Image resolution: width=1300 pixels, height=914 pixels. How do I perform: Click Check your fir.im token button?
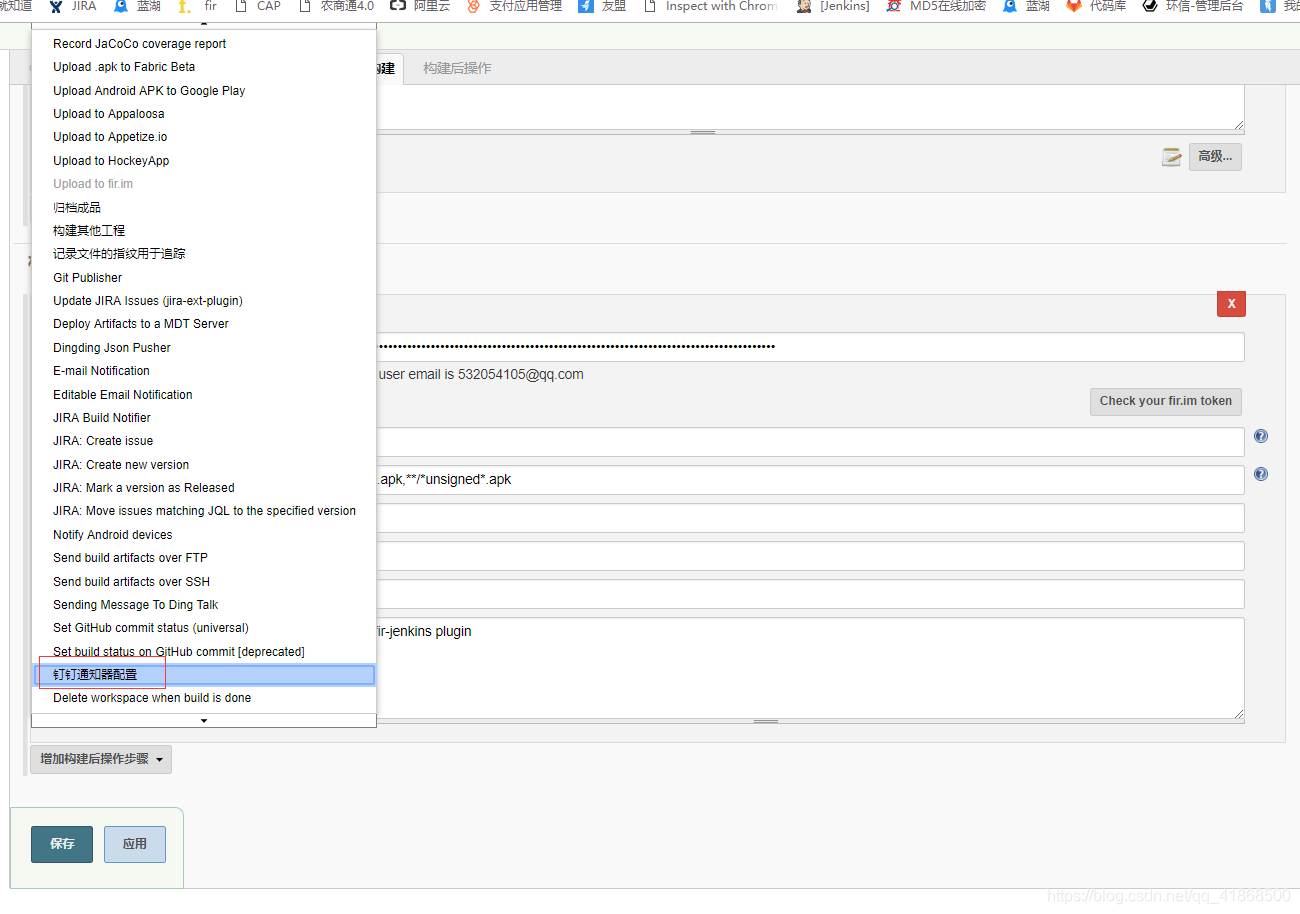click(x=1166, y=401)
